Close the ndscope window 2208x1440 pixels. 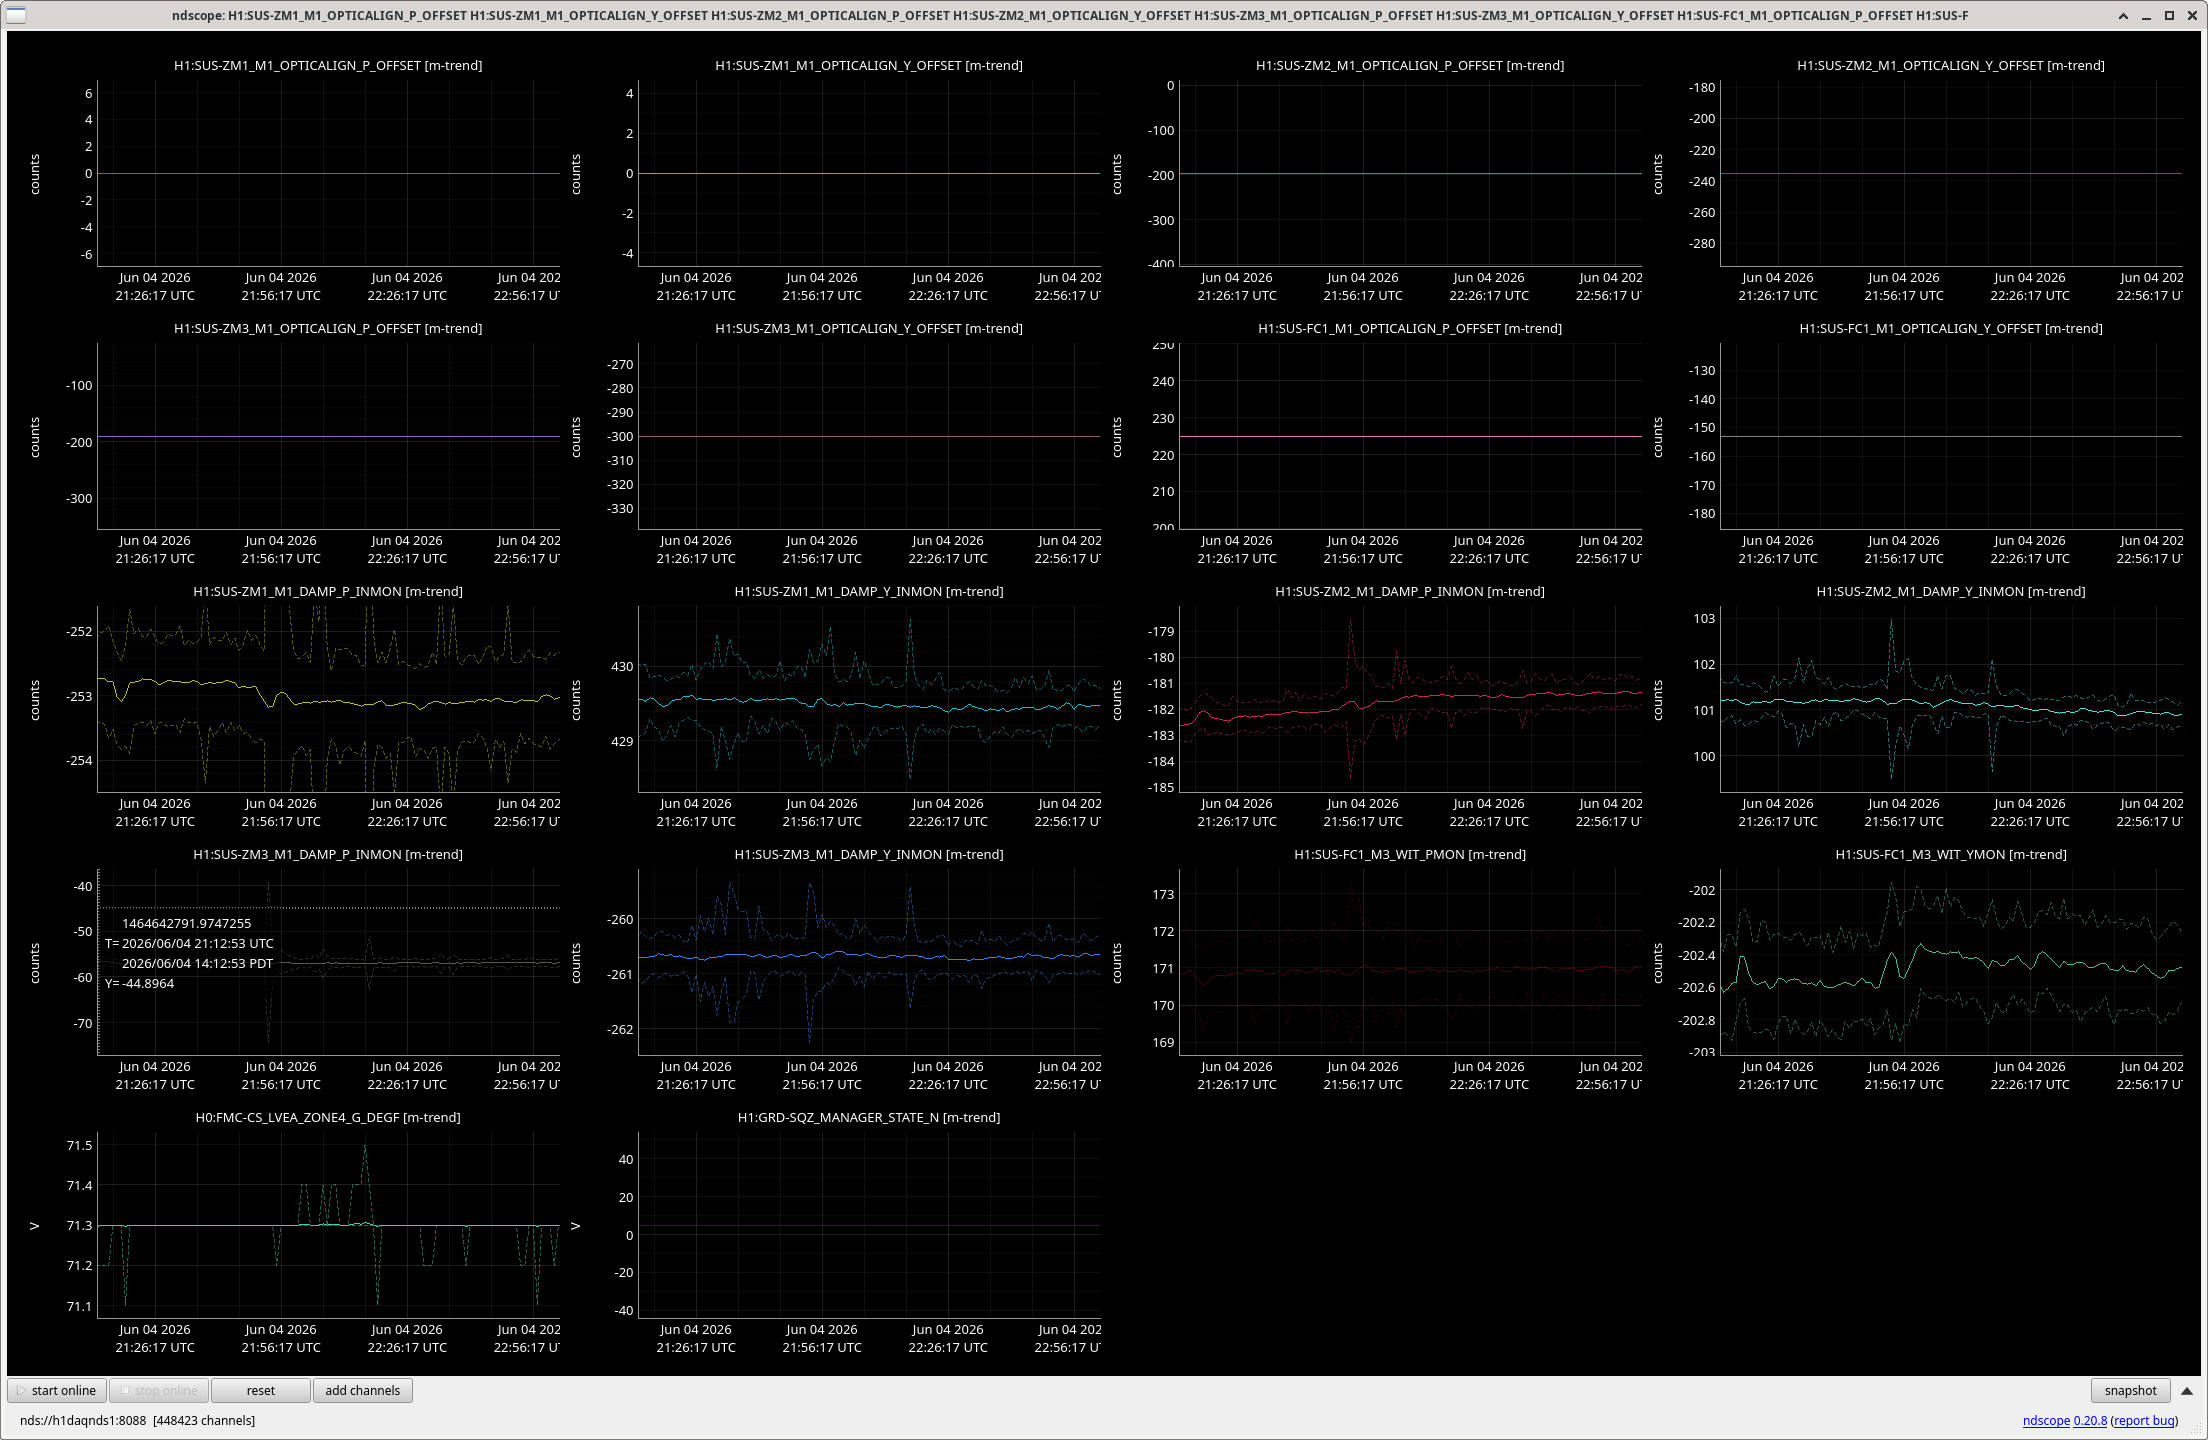(2192, 15)
